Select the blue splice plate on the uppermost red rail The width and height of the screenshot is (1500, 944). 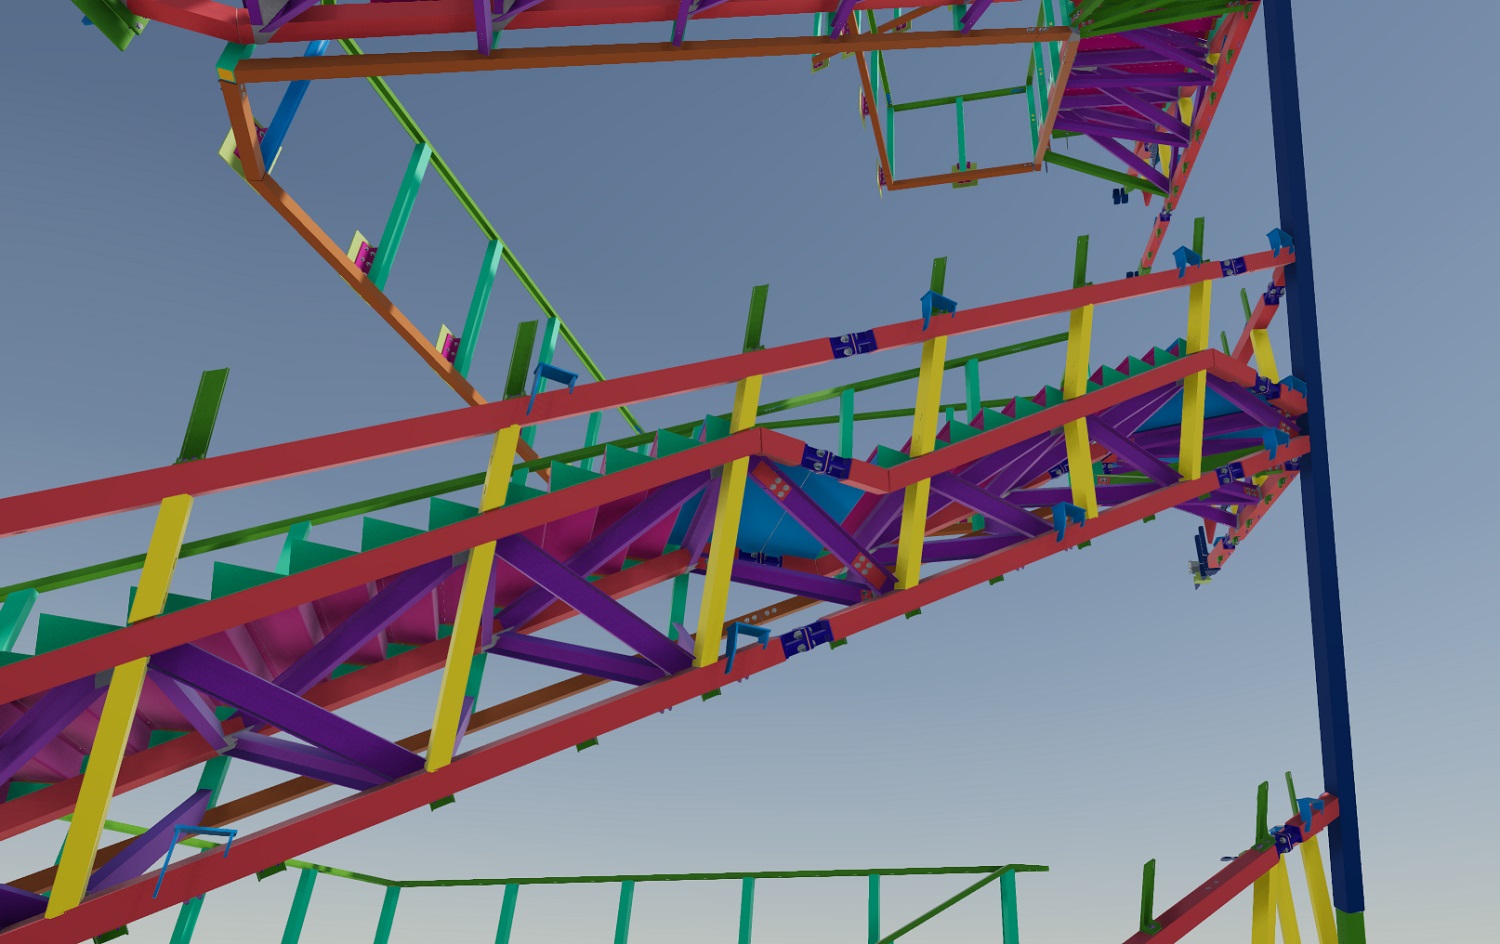[852, 344]
